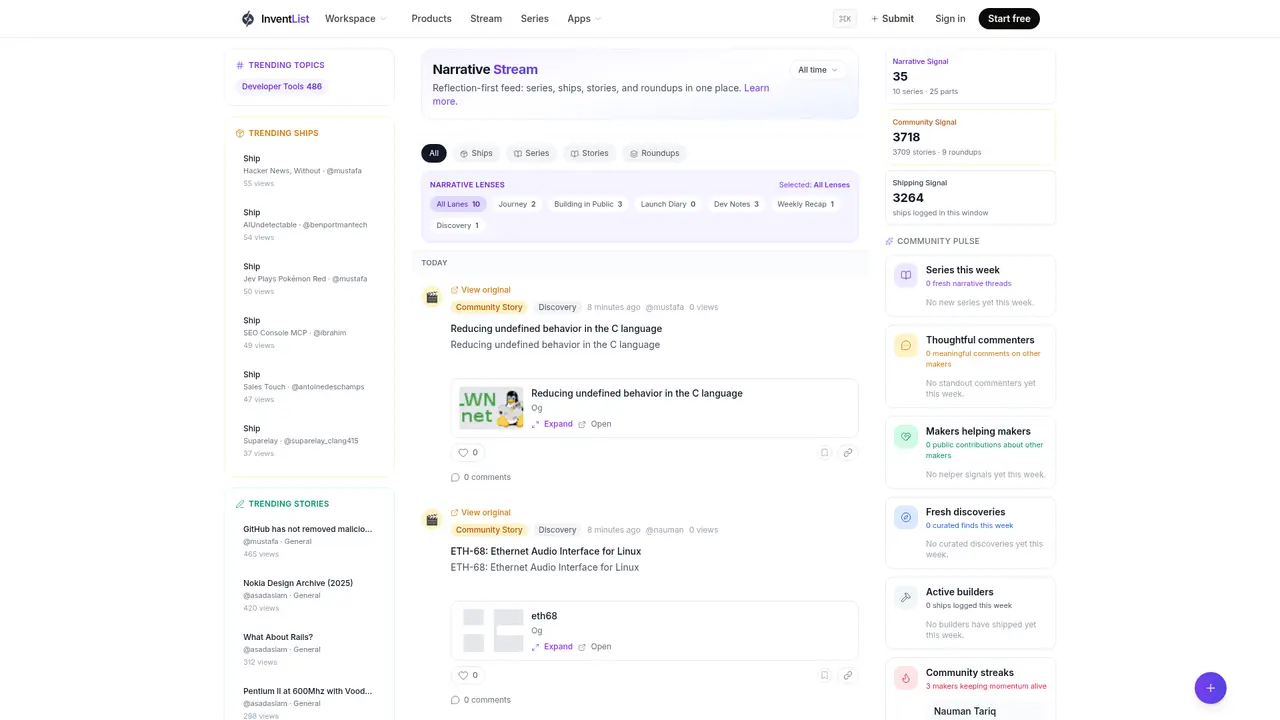Copy link of the ETH-68 story
Screen dimensions: 1280x720
coord(847,675)
